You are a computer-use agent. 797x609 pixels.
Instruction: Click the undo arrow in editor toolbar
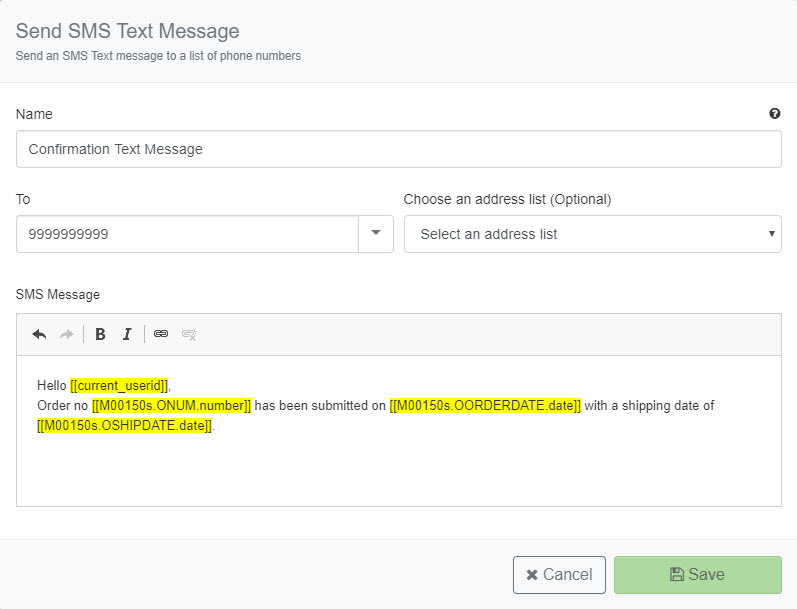(x=39, y=334)
